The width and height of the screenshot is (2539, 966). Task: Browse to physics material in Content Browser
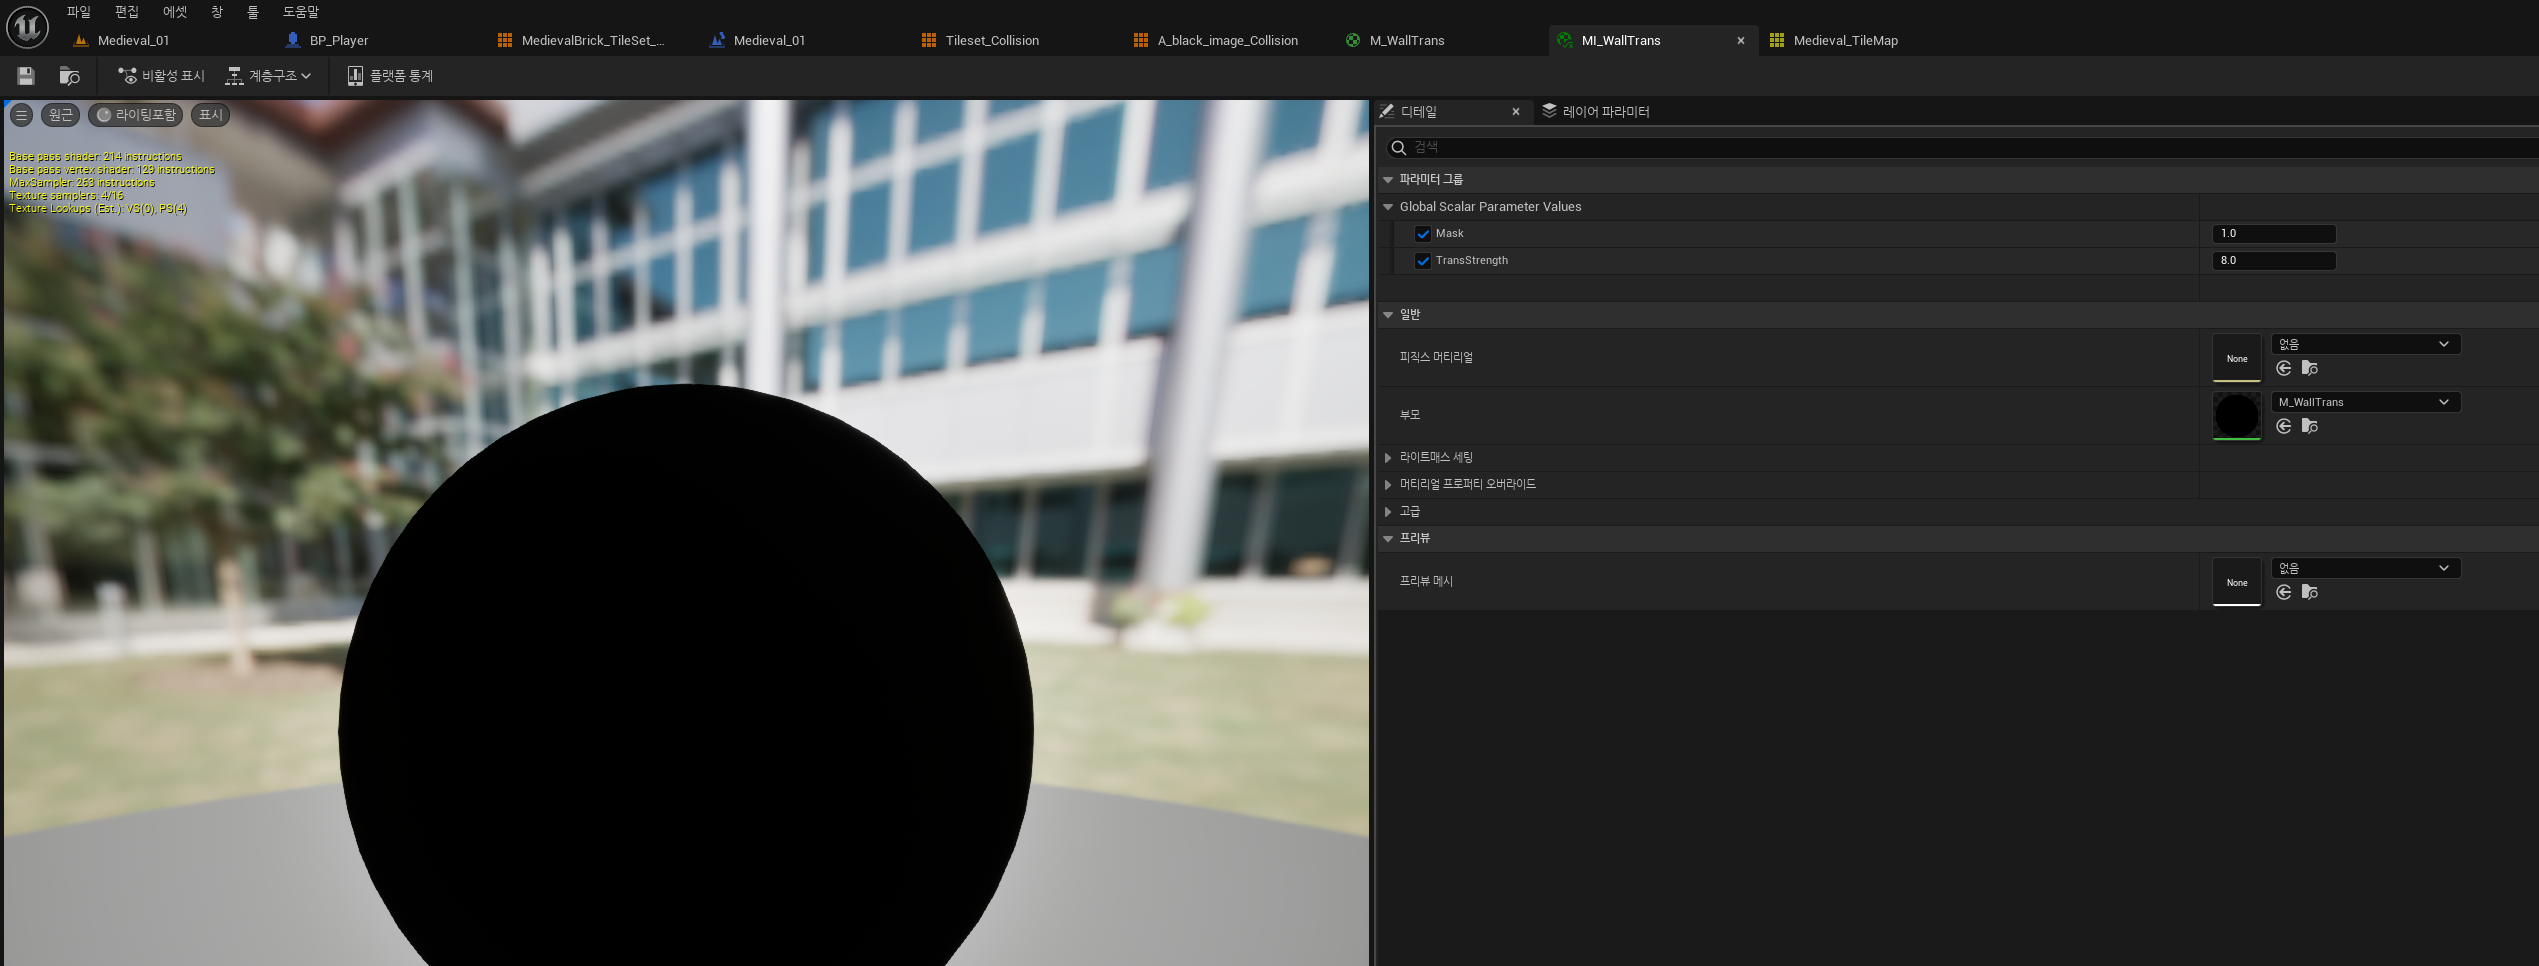pyautogui.click(x=2310, y=369)
